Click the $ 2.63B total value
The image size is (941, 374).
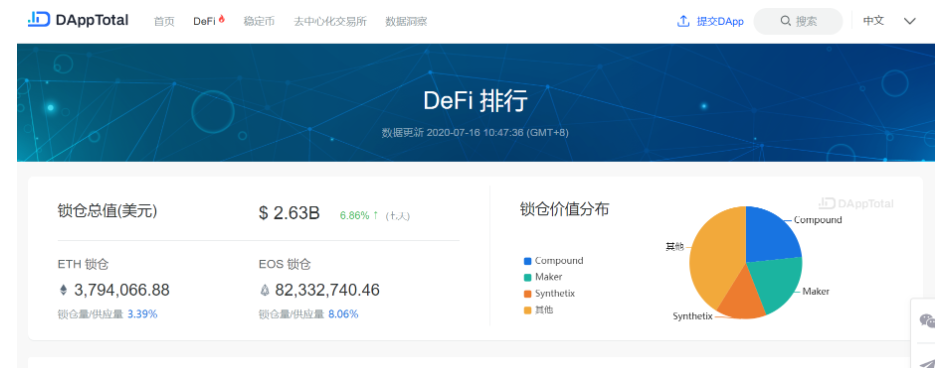[x=289, y=213]
